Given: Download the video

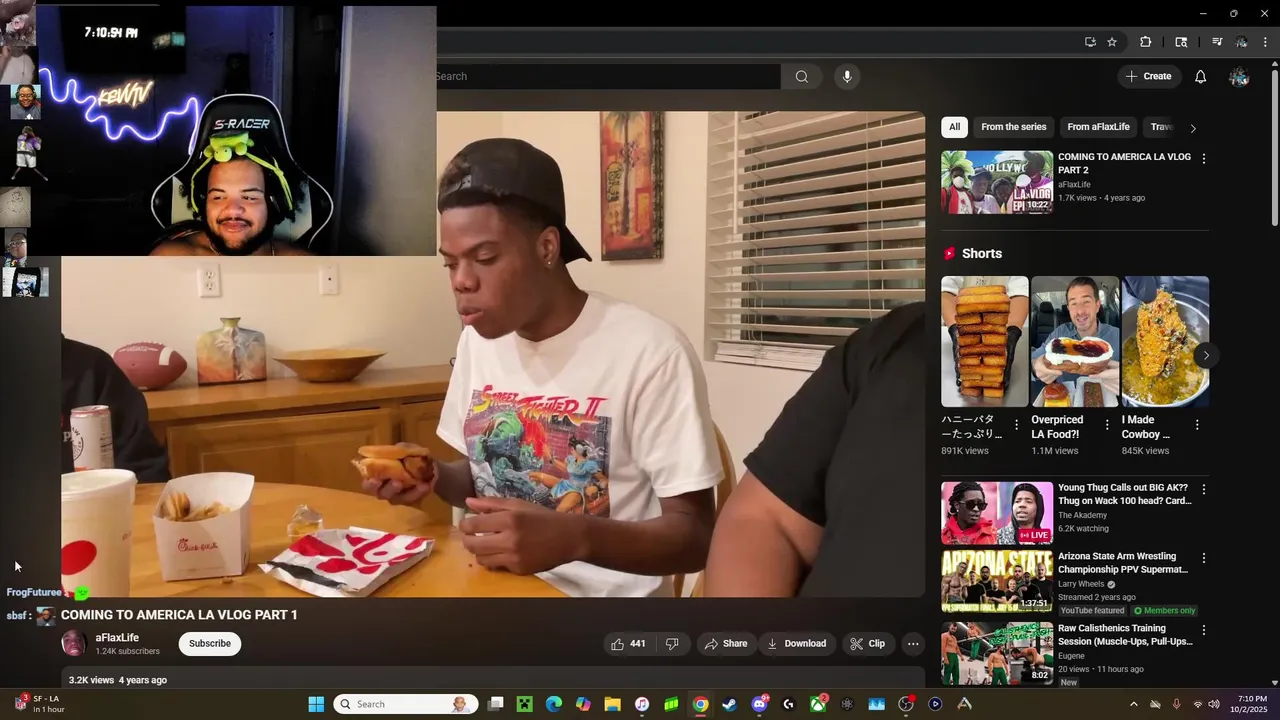Looking at the screenshot, I should (796, 644).
